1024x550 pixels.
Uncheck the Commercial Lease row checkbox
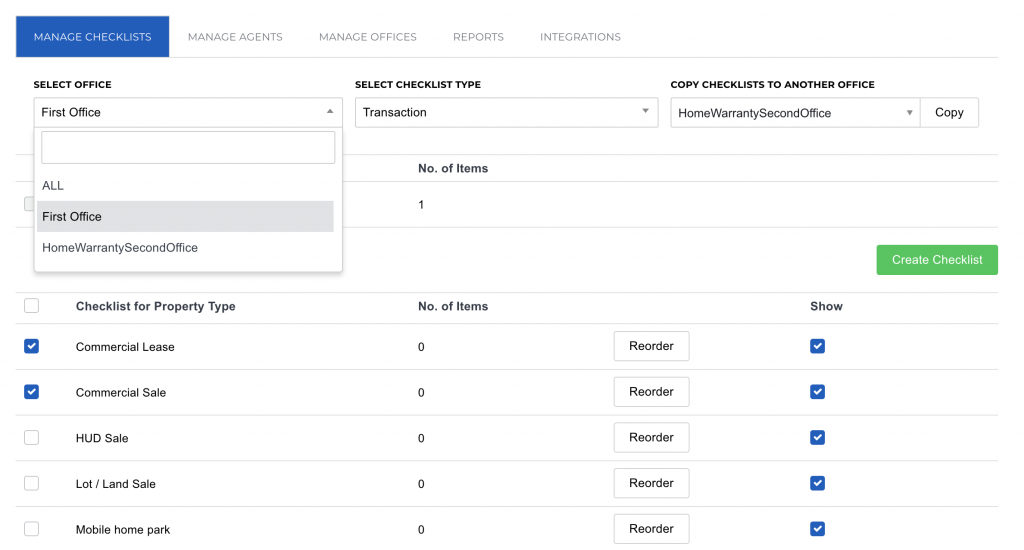click(x=31, y=346)
